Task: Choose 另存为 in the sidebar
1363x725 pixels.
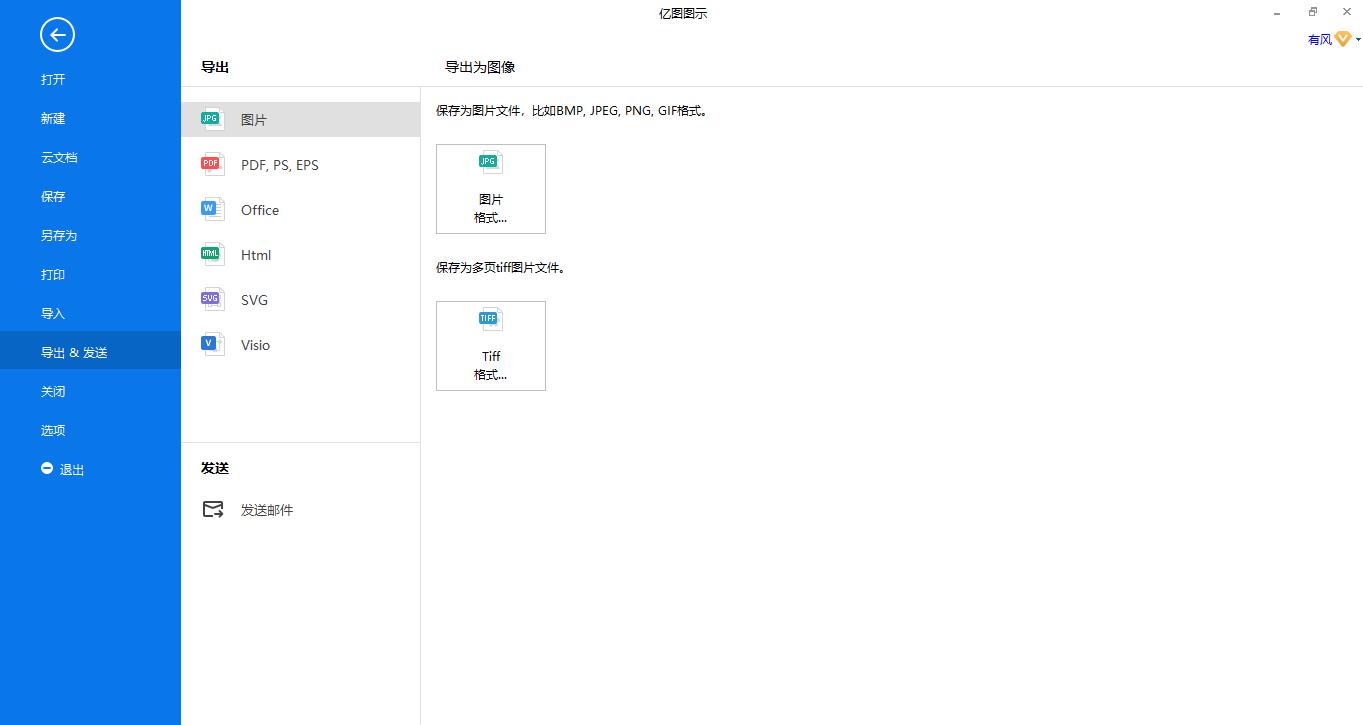Action: click(59, 236)
